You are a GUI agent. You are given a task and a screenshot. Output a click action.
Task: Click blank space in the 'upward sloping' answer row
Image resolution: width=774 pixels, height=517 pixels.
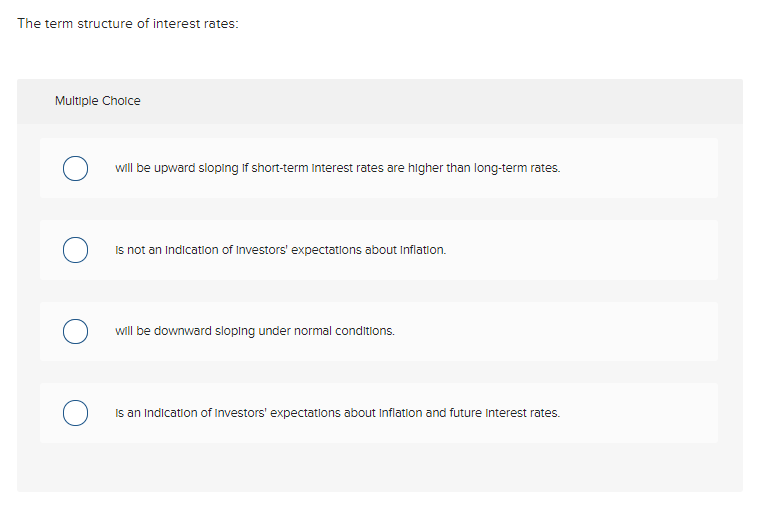click(x=640, y=168)
